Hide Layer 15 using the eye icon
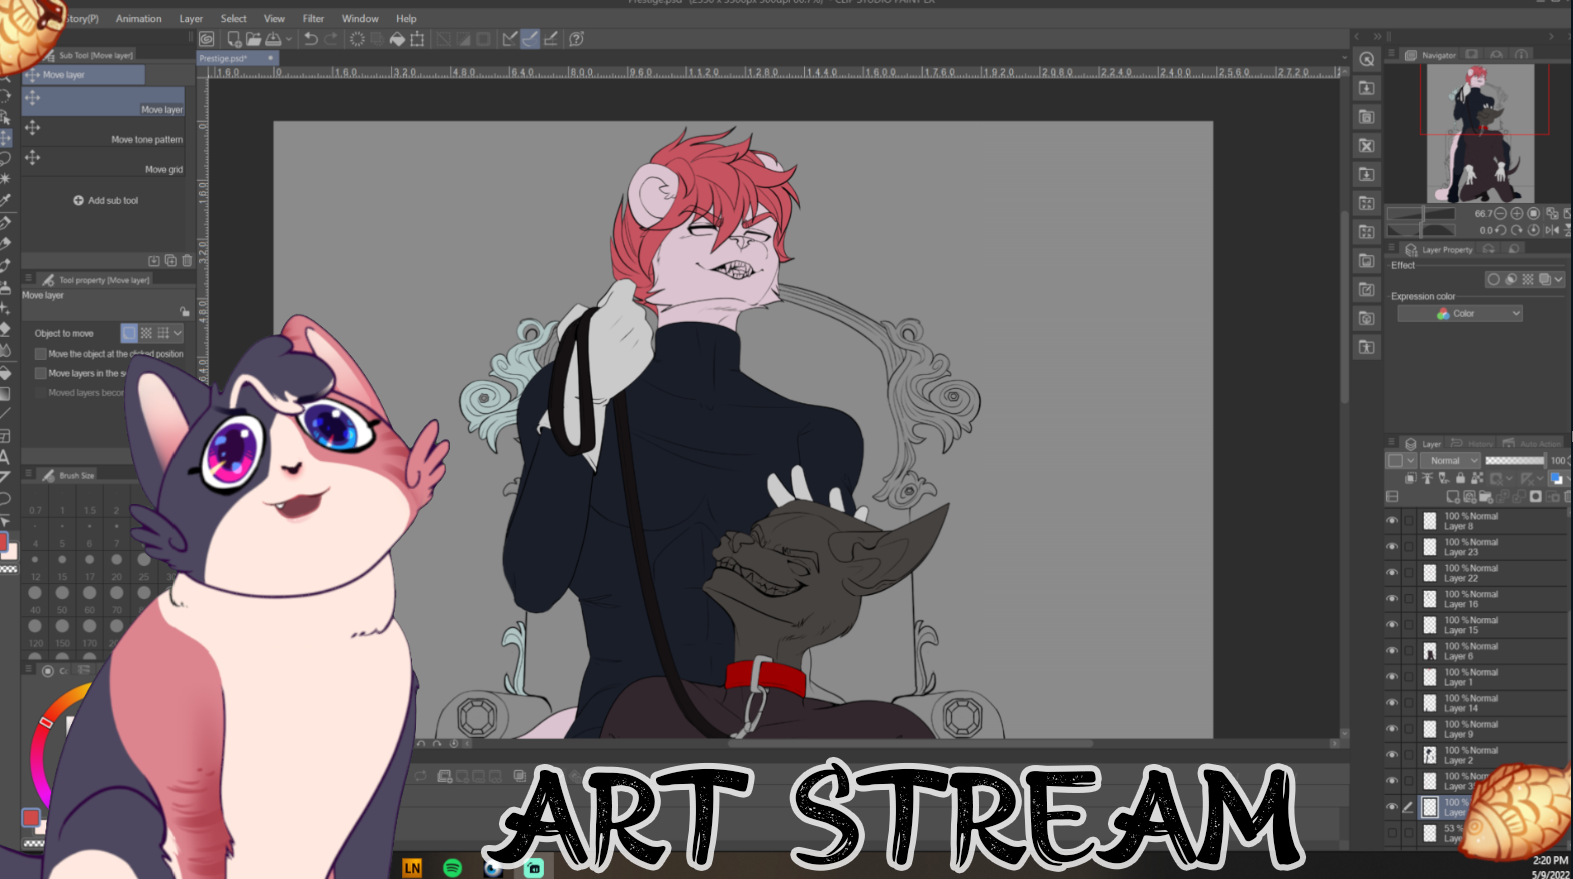Screen dimensions: 1573x879 (1391, 625)
